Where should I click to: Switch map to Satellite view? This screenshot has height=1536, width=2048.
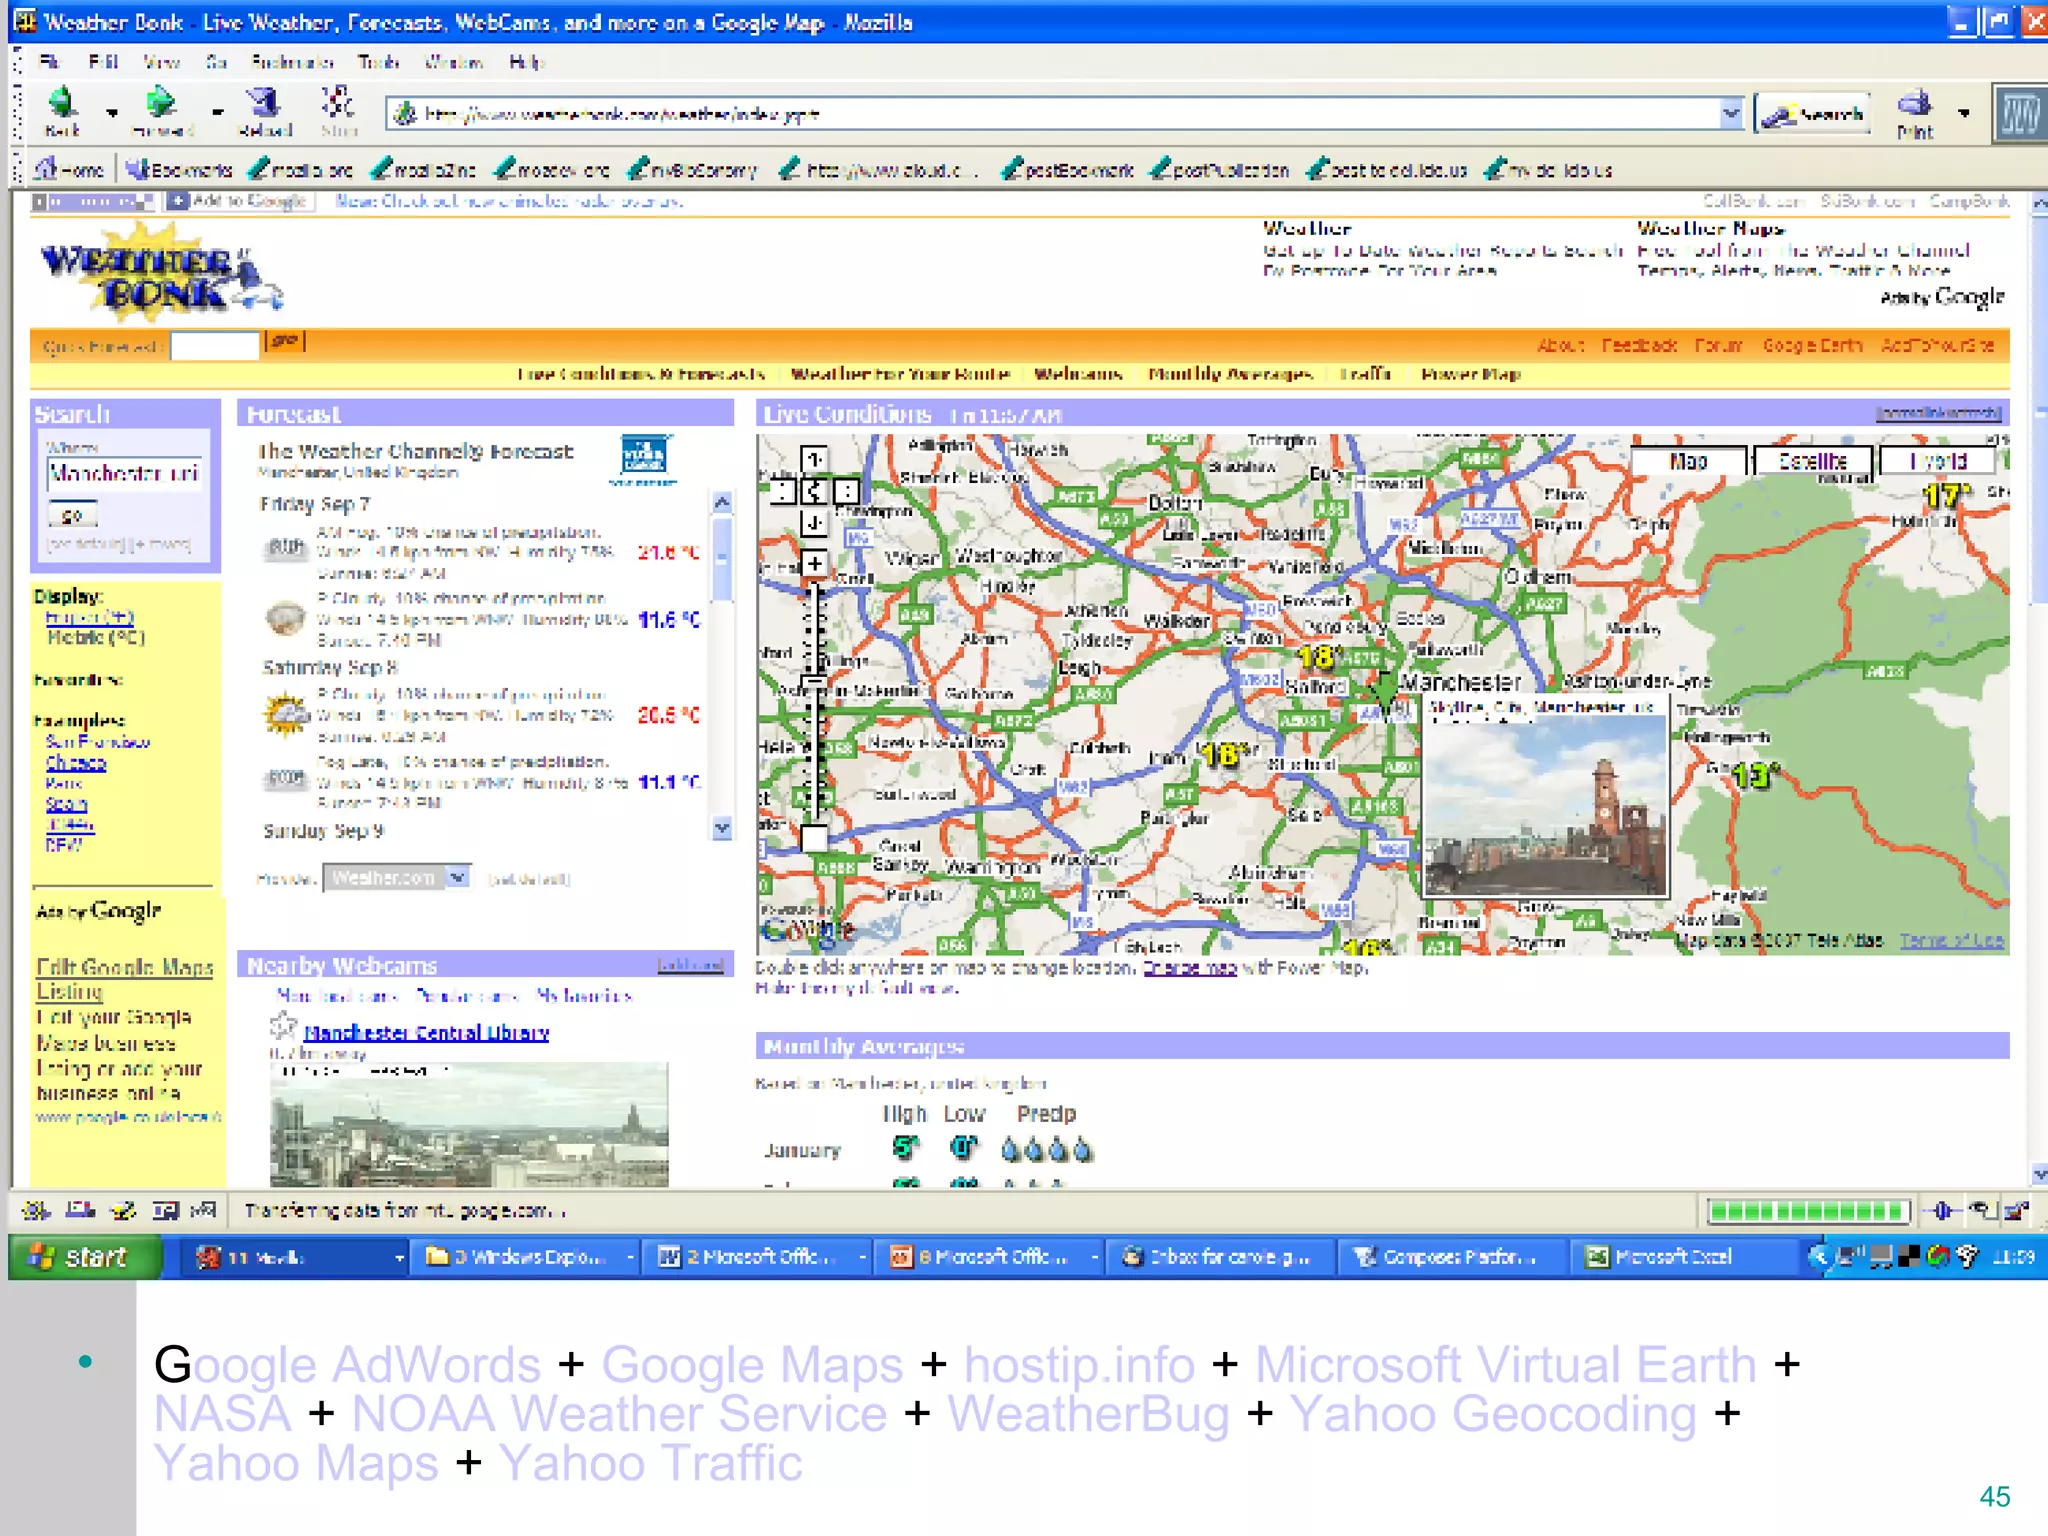coord(1812,461)
